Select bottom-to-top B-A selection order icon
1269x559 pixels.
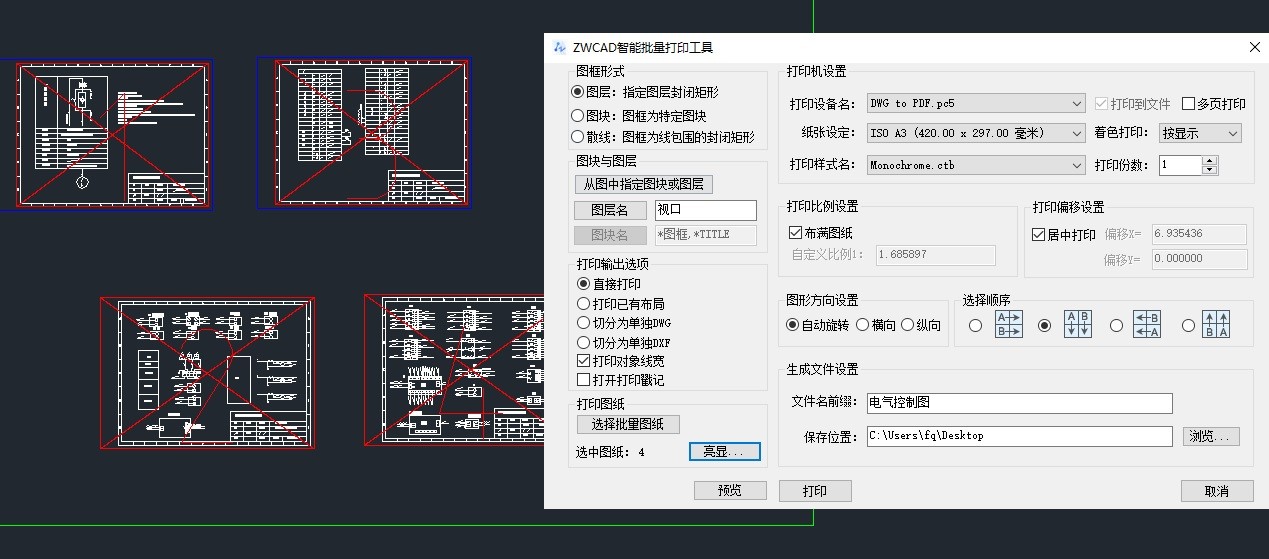point(1216,325)
